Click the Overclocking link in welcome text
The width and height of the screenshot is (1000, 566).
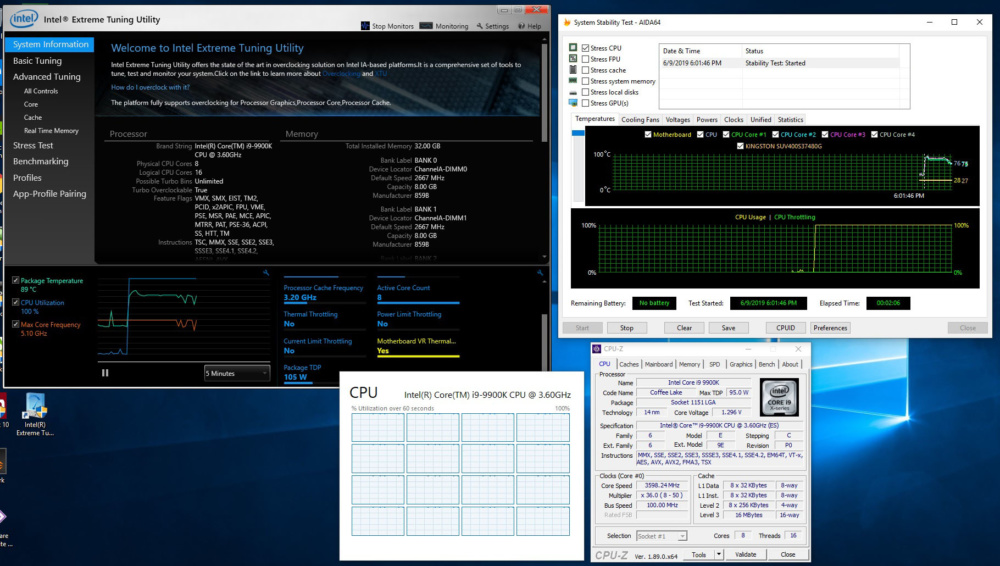pyautogui.click(x=341, y=73)
